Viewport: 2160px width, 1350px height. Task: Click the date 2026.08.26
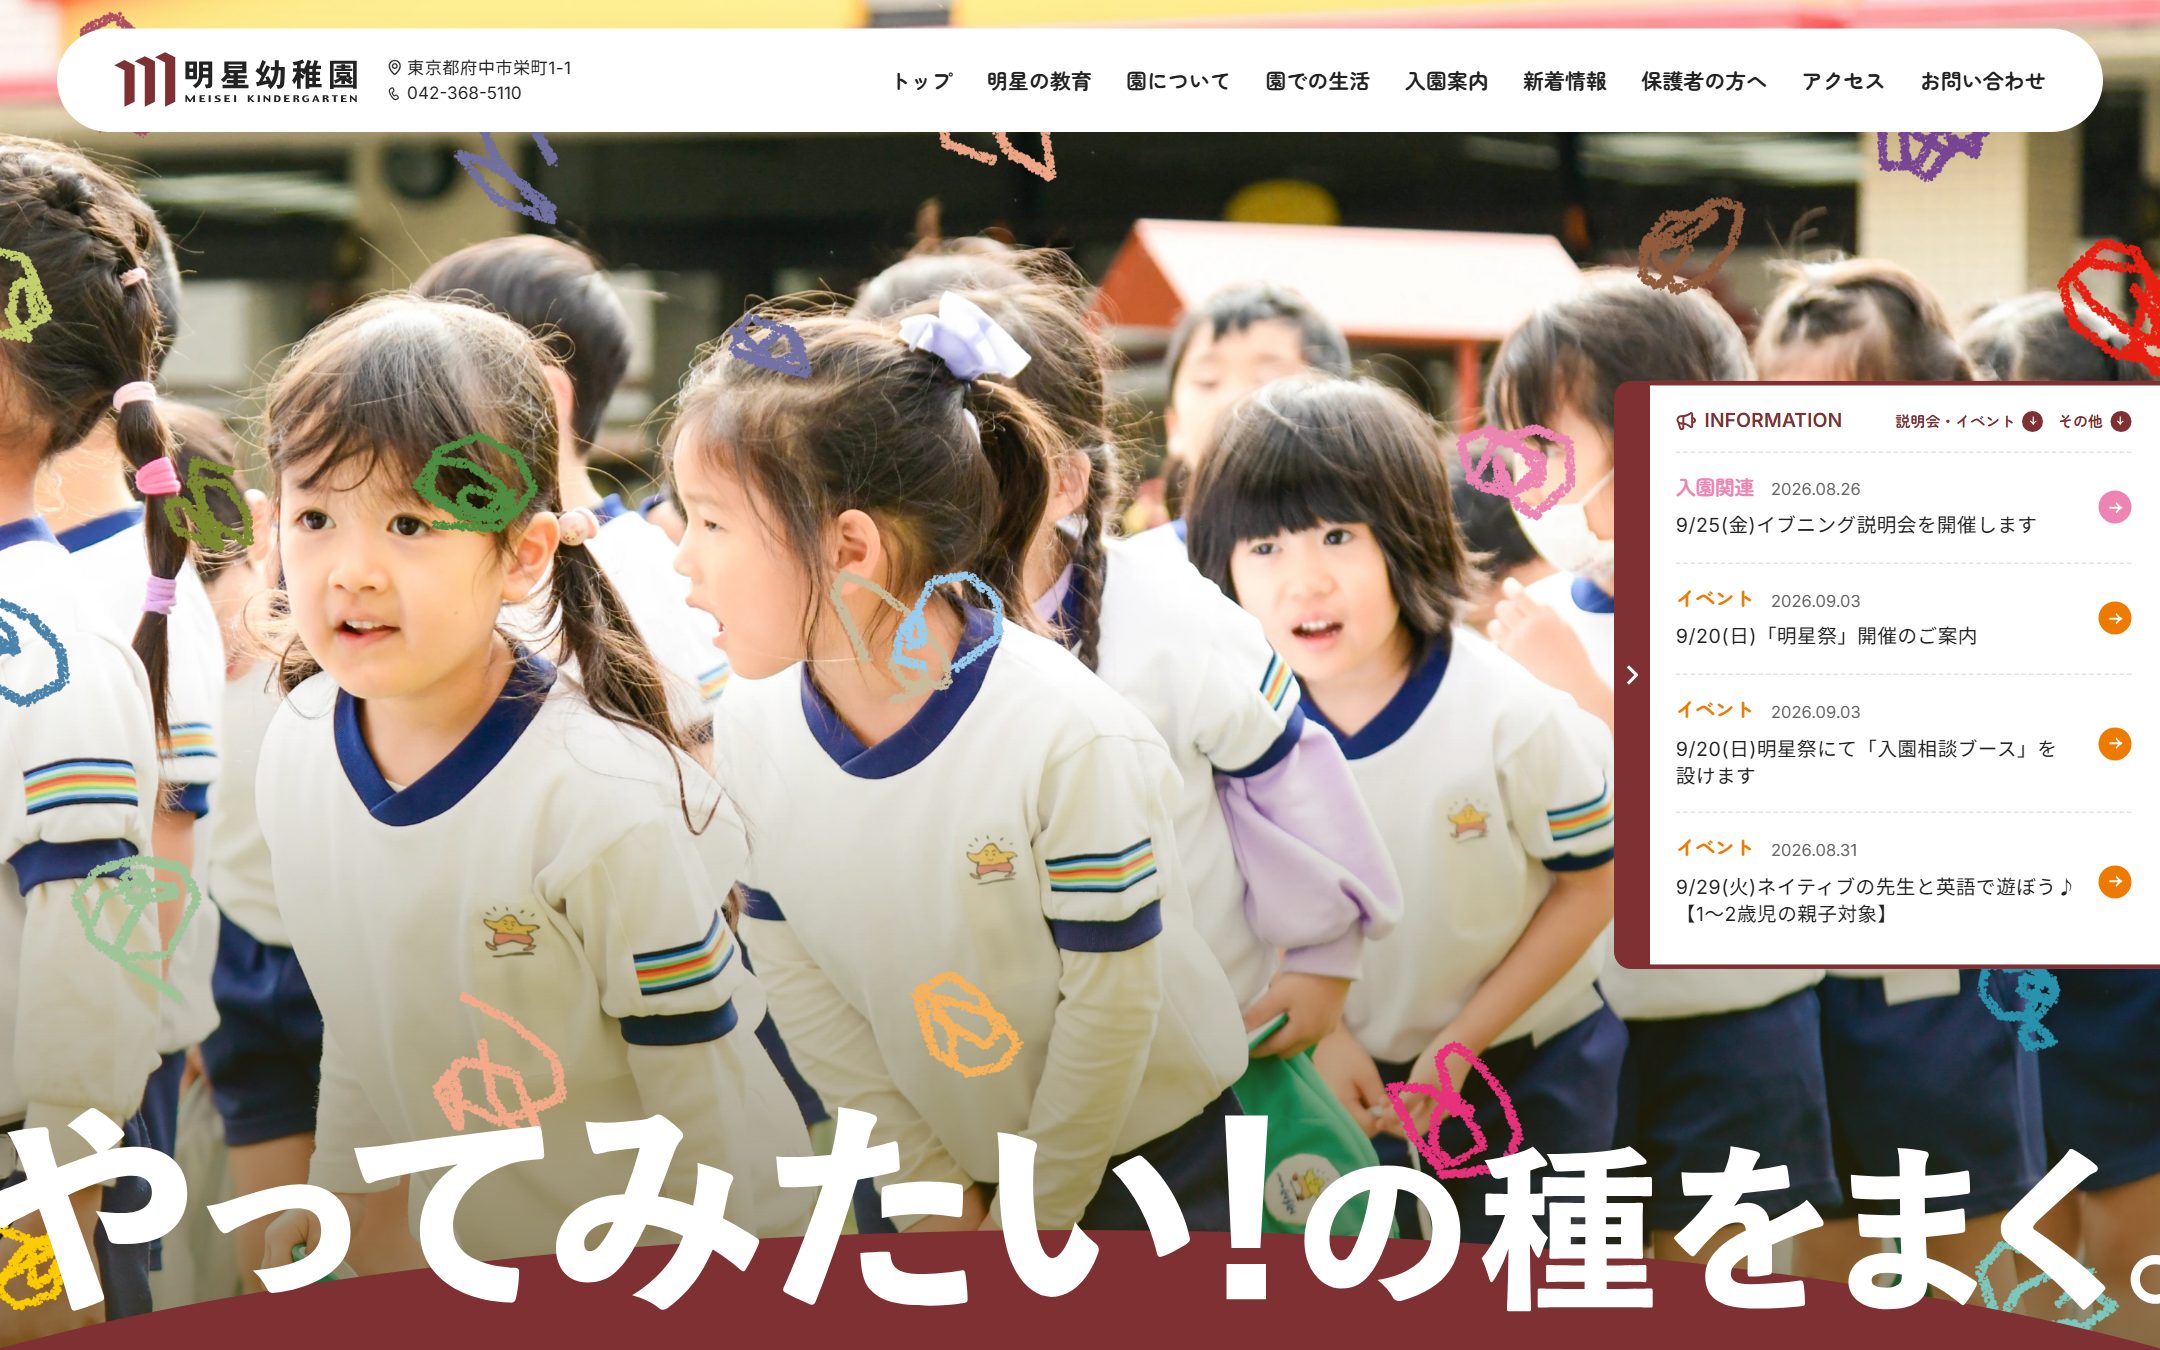1815,489
